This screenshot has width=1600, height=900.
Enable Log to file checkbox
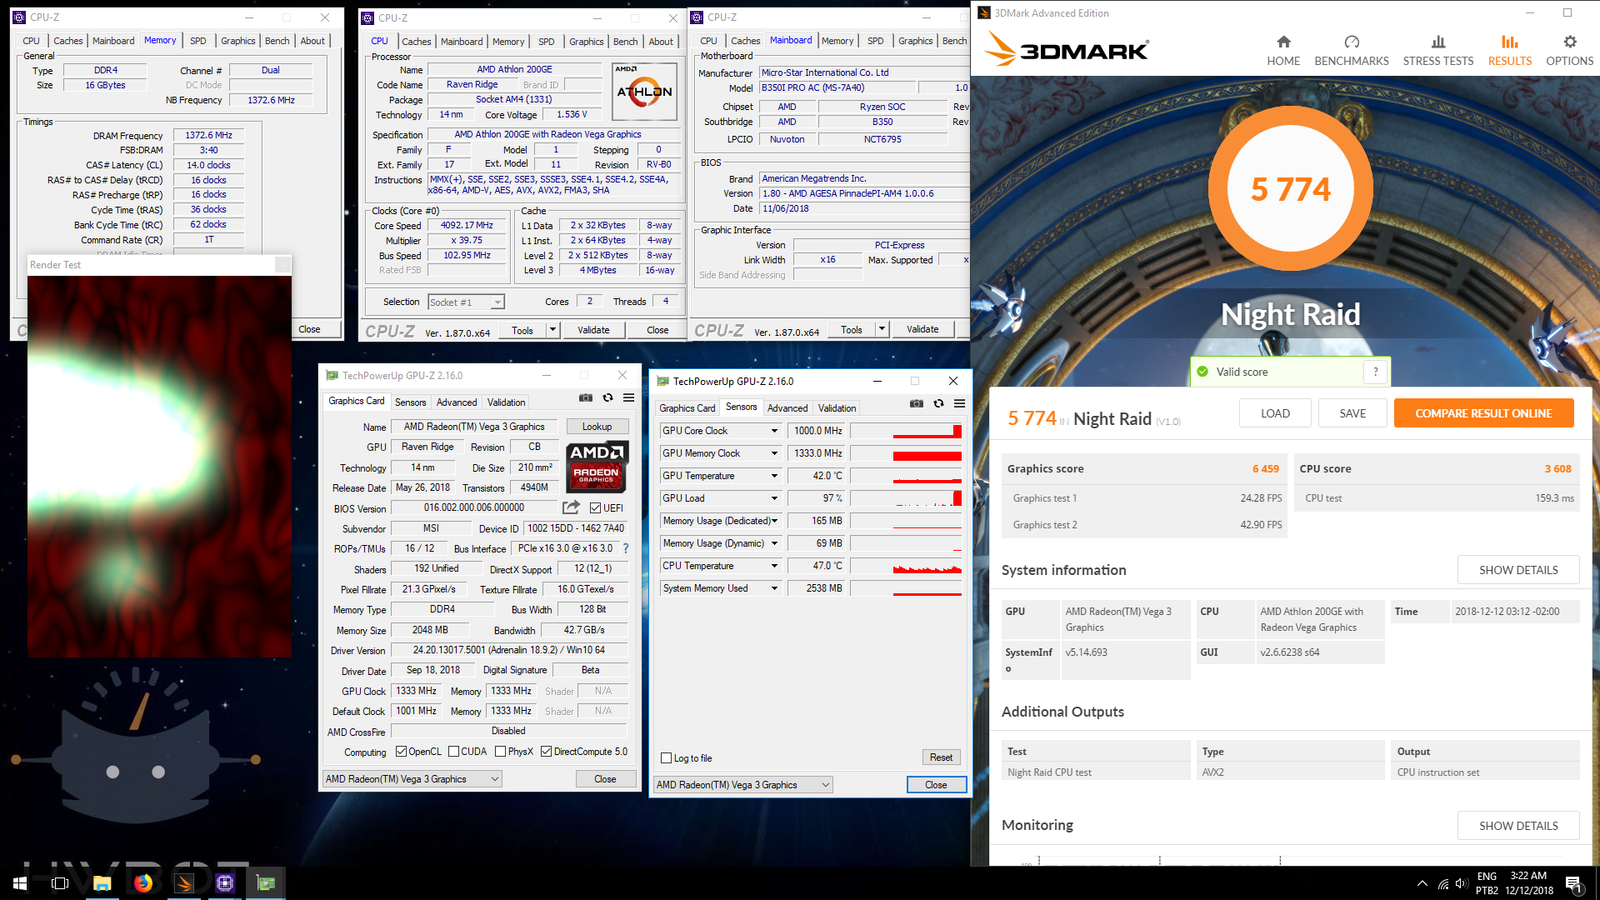(x=667, y=758)
